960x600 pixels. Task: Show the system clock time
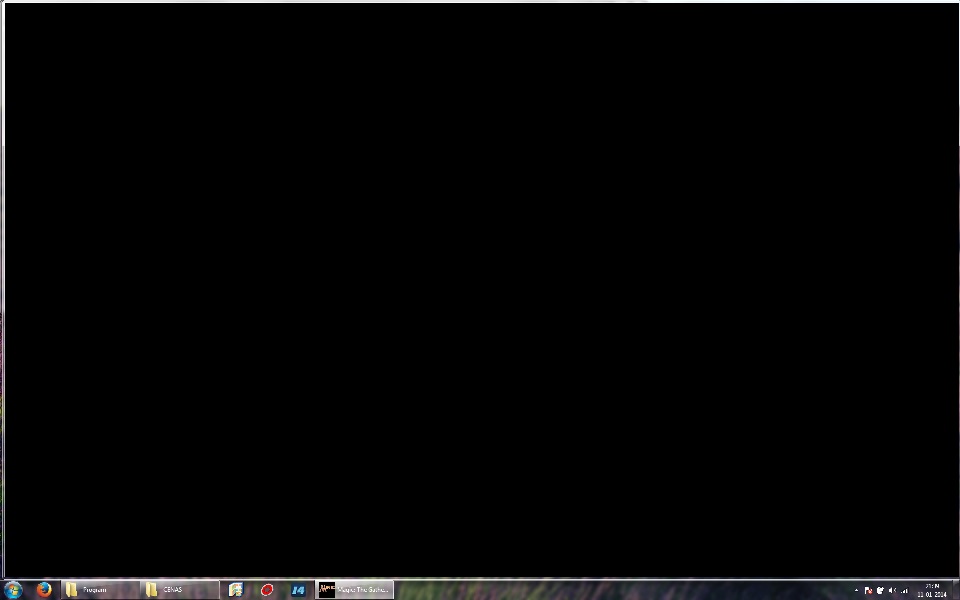click(932, 586)
